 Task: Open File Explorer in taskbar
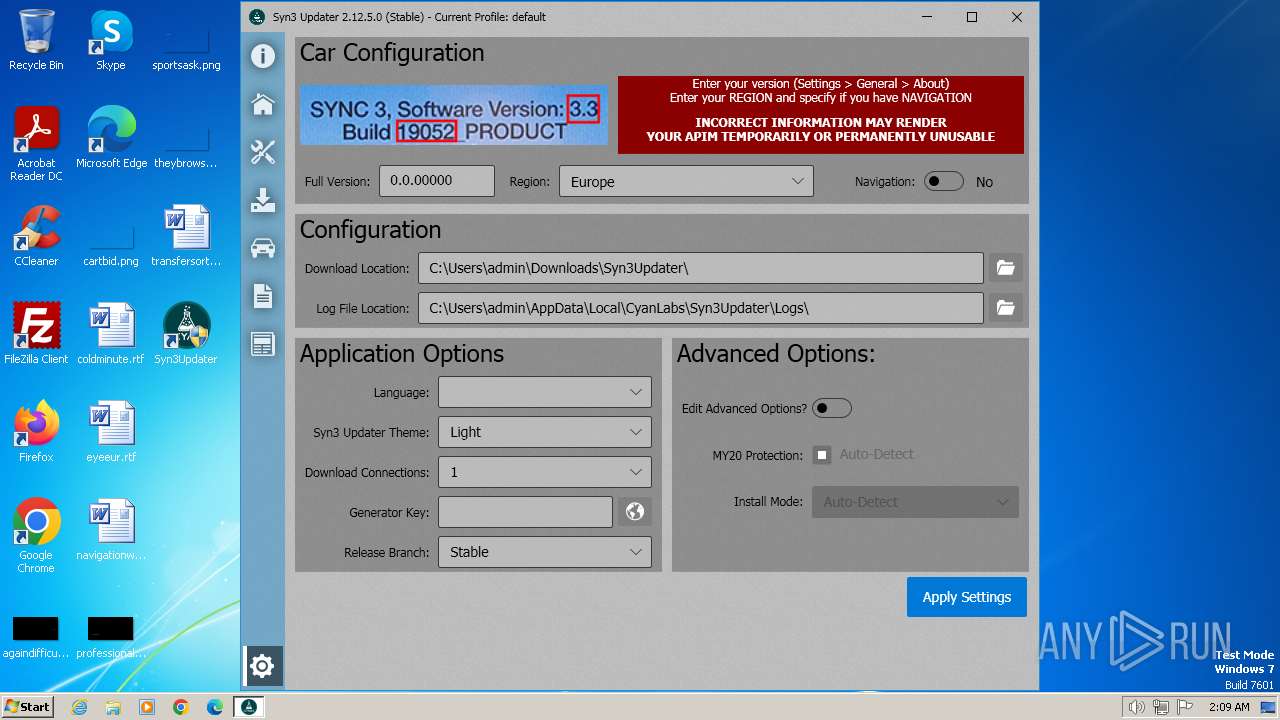point(113,707)
